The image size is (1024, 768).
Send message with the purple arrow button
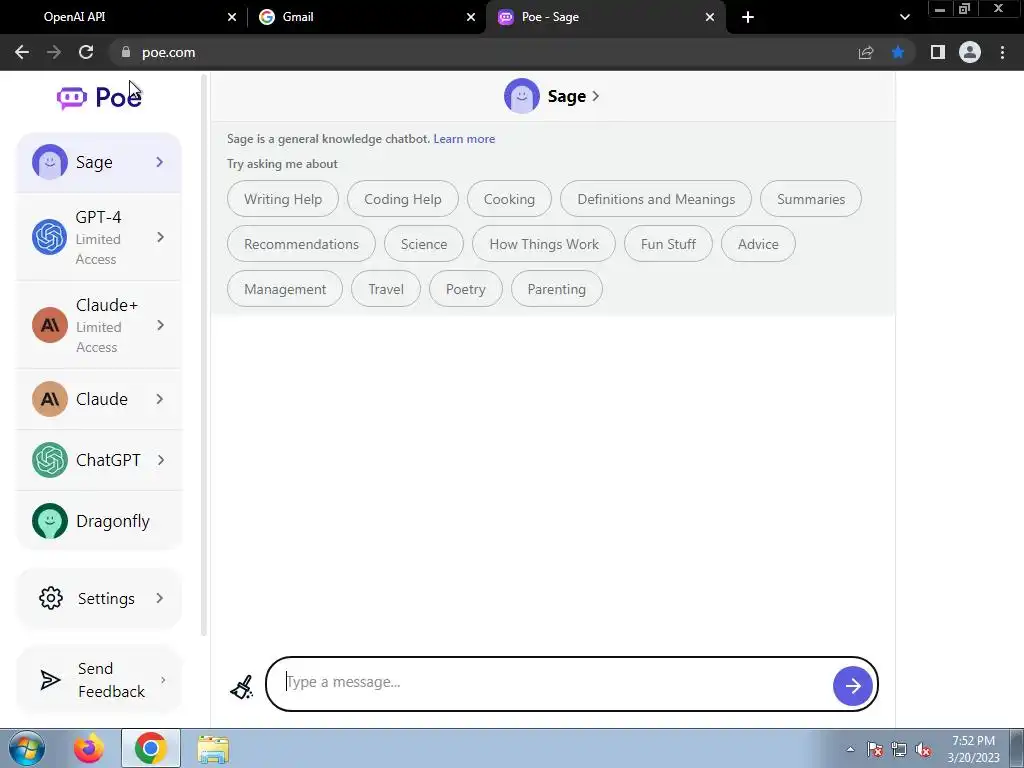[853, 686]
